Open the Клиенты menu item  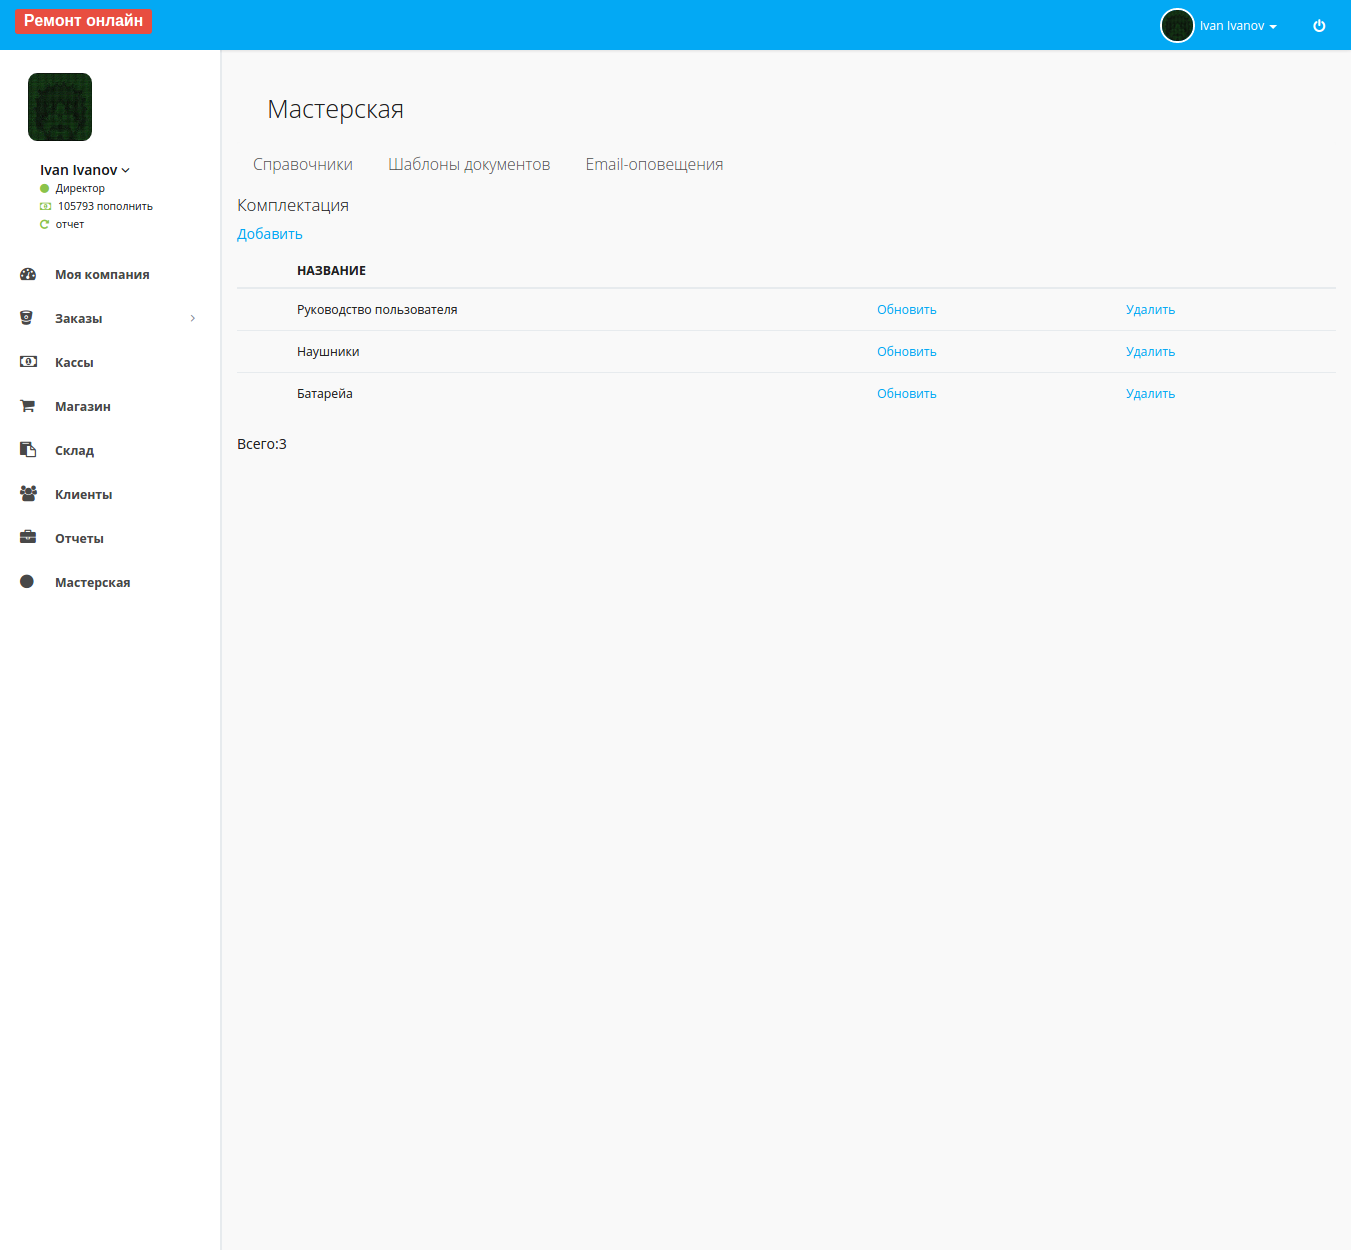(x=84, y=495)
